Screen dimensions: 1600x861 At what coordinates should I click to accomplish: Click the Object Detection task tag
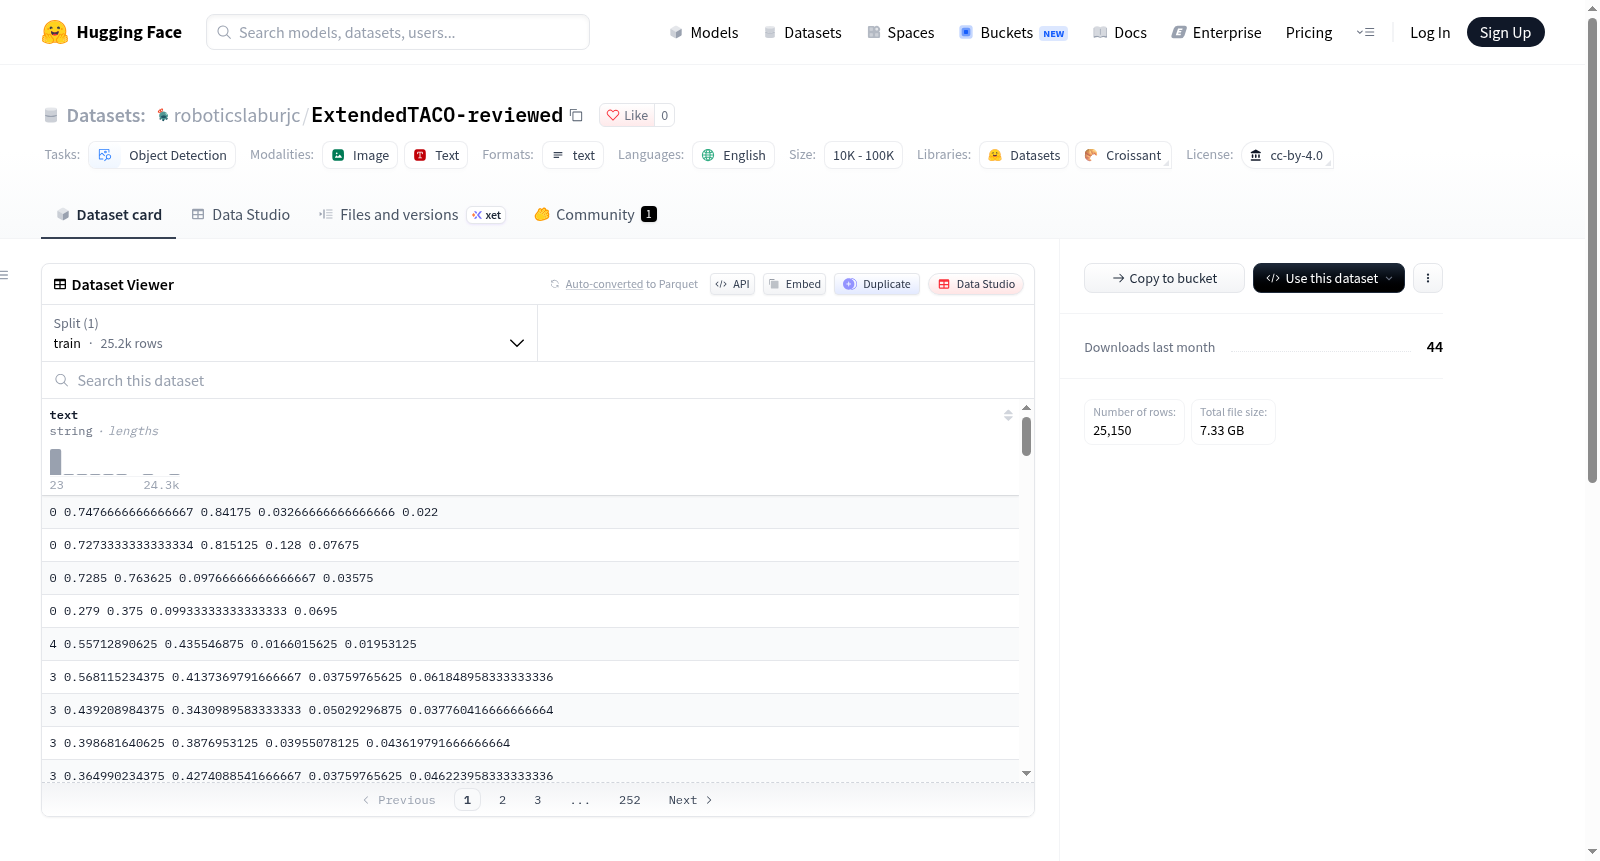tap(162, 155)
